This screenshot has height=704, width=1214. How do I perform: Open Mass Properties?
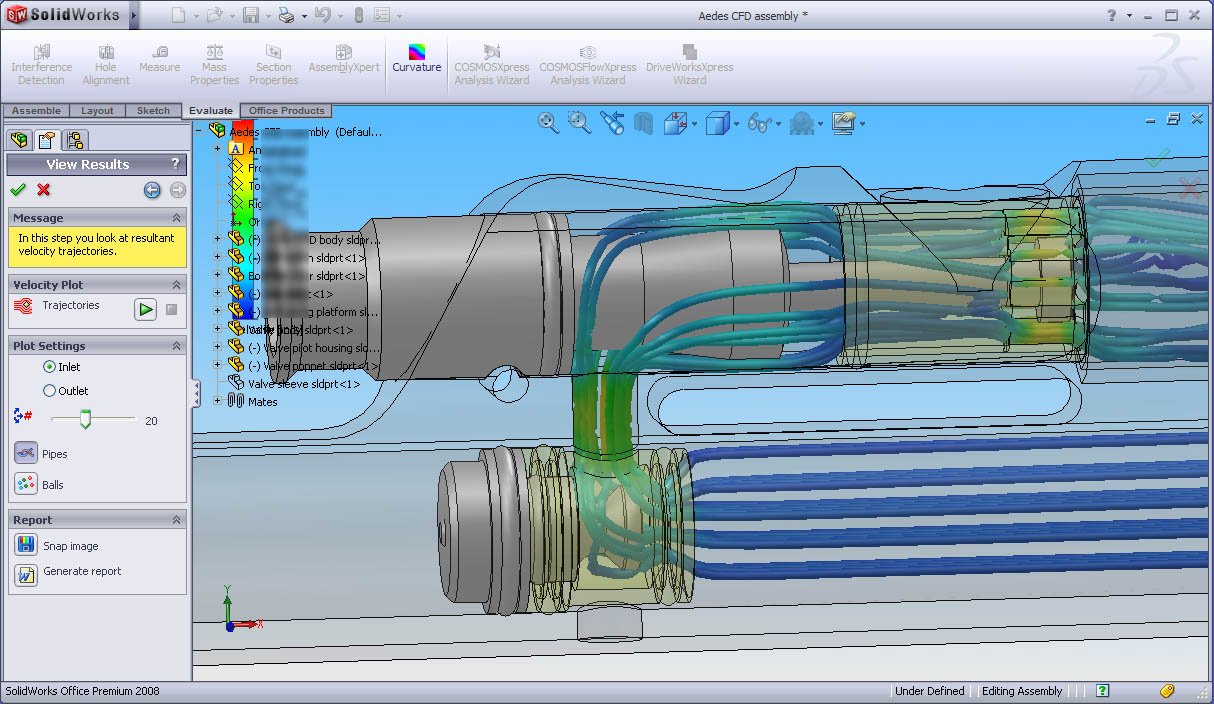click(x=215, y=65)
